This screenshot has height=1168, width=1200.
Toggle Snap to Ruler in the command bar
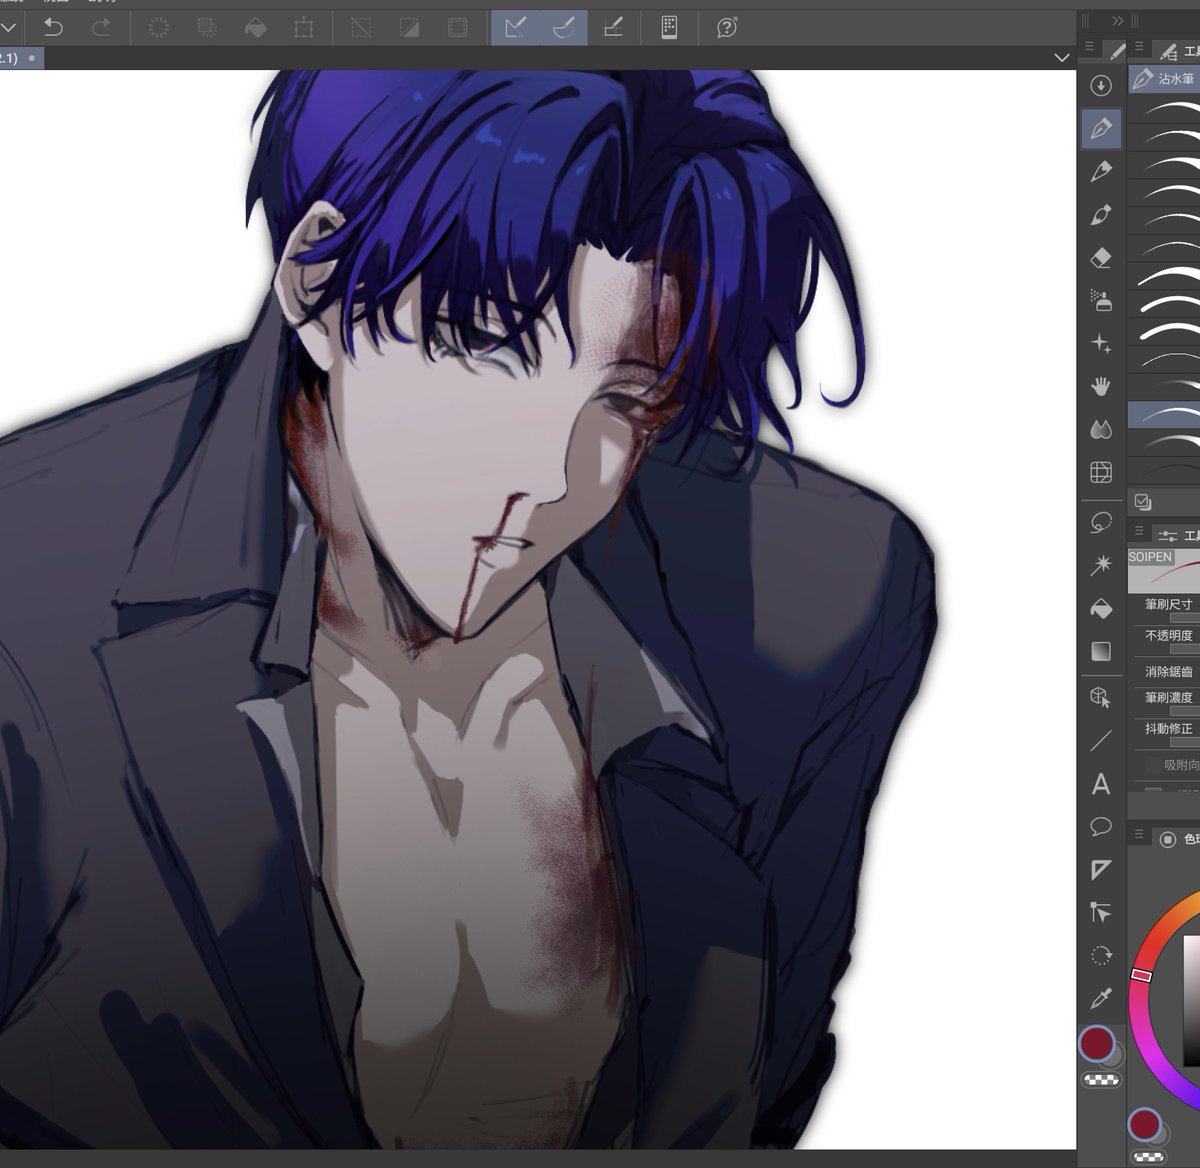point(515,28)
